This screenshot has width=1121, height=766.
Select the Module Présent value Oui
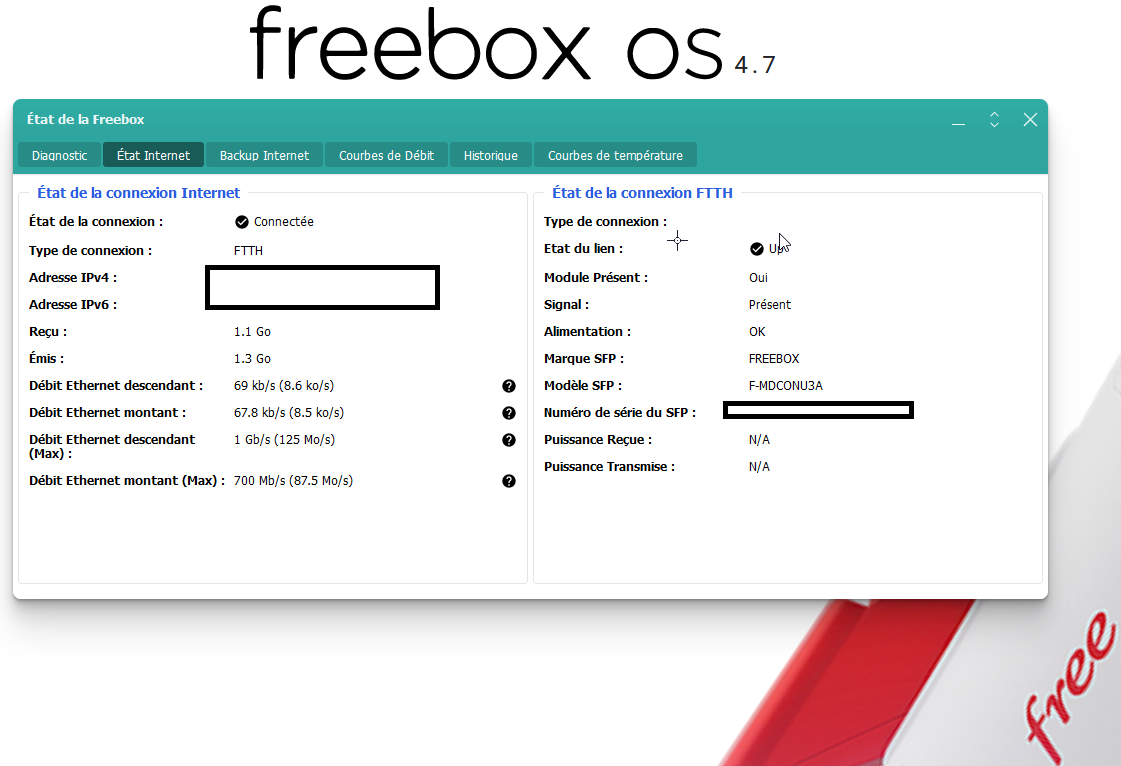pos(759,278)
